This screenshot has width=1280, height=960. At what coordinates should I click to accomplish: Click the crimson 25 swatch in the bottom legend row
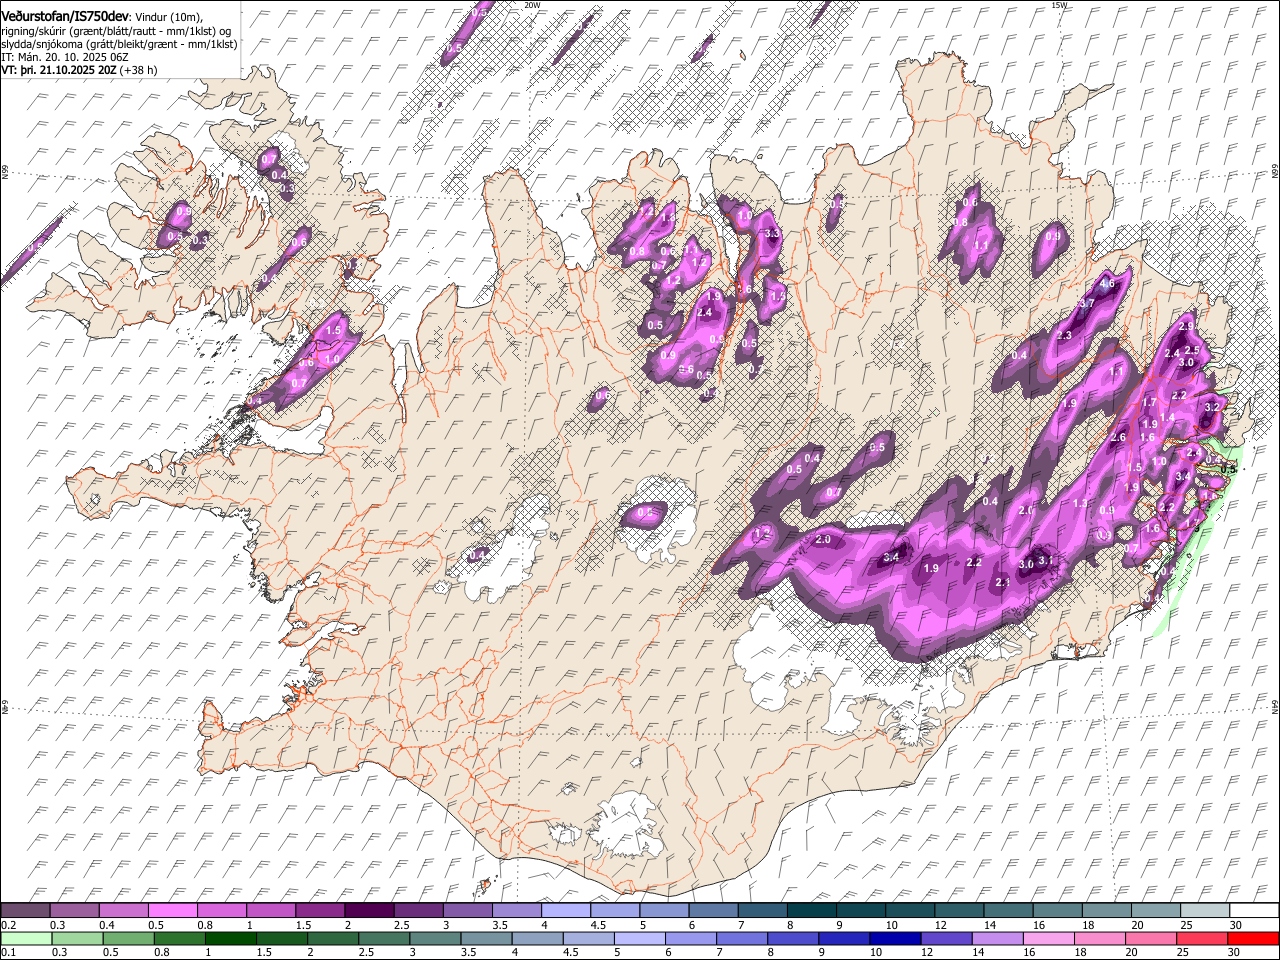pos(1203,938)
